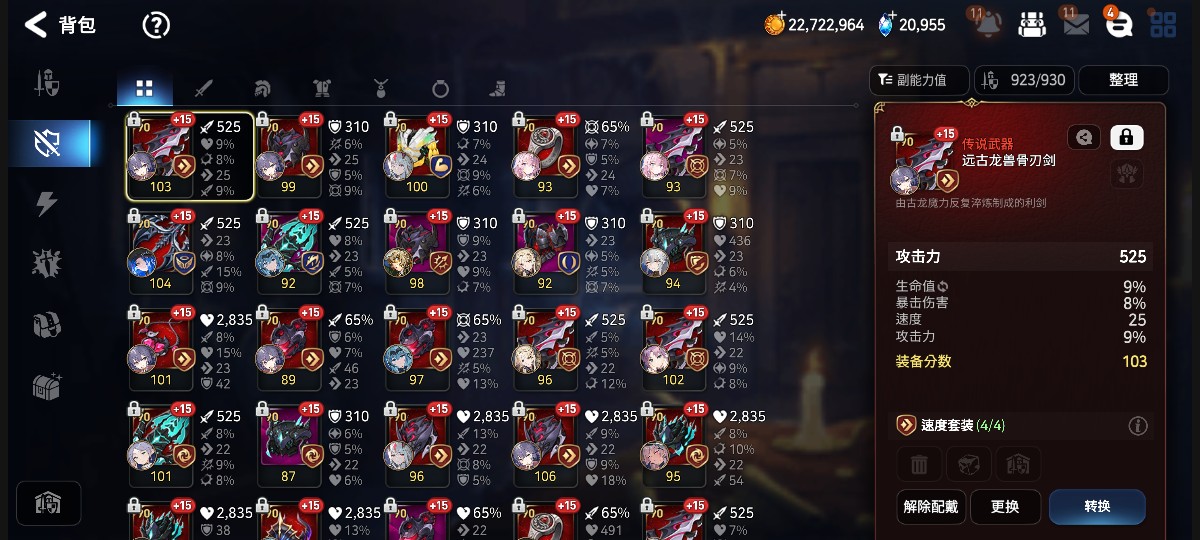Open the 副能力值 sort filter
The height and width of the screenshot is (540, 1200).
(x=920, y=80)
